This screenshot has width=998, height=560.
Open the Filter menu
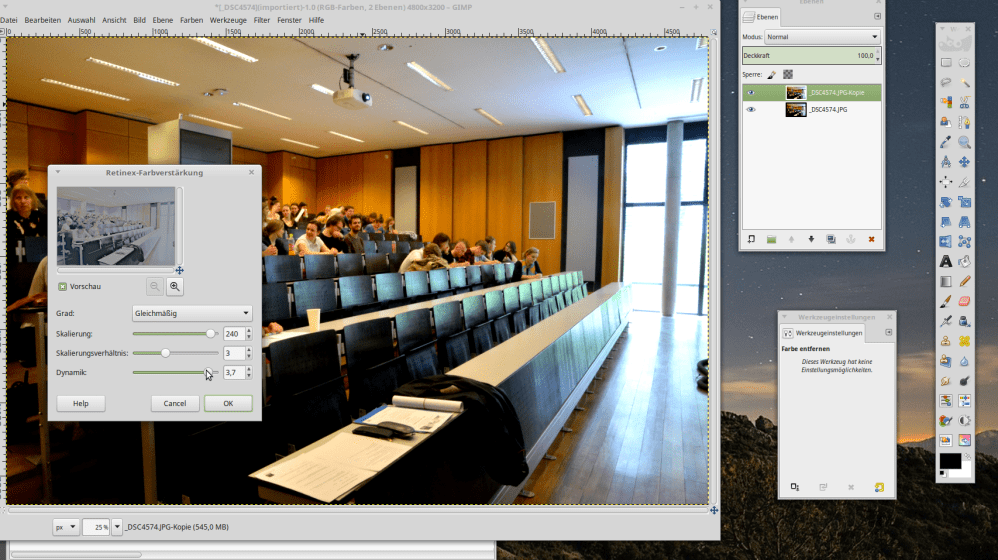261,19
